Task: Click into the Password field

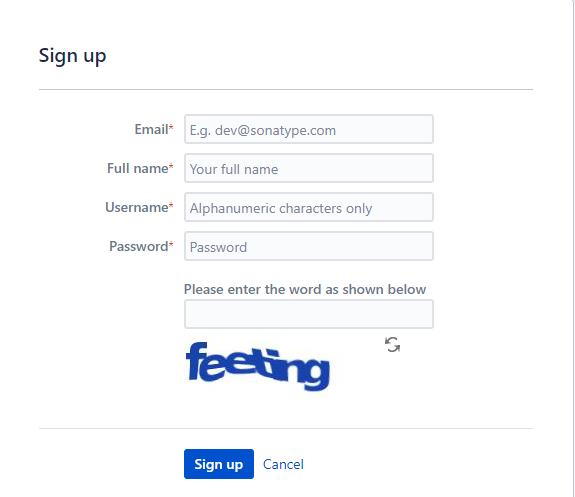Action: (309, 246)
